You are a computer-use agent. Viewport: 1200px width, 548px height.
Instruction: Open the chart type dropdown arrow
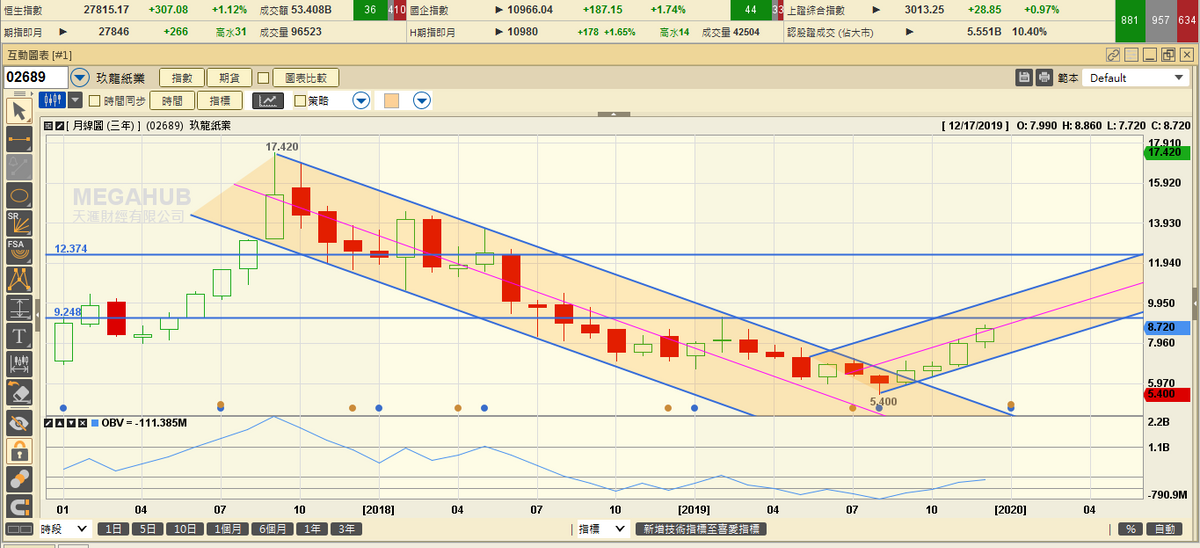[x=76, y=100]
